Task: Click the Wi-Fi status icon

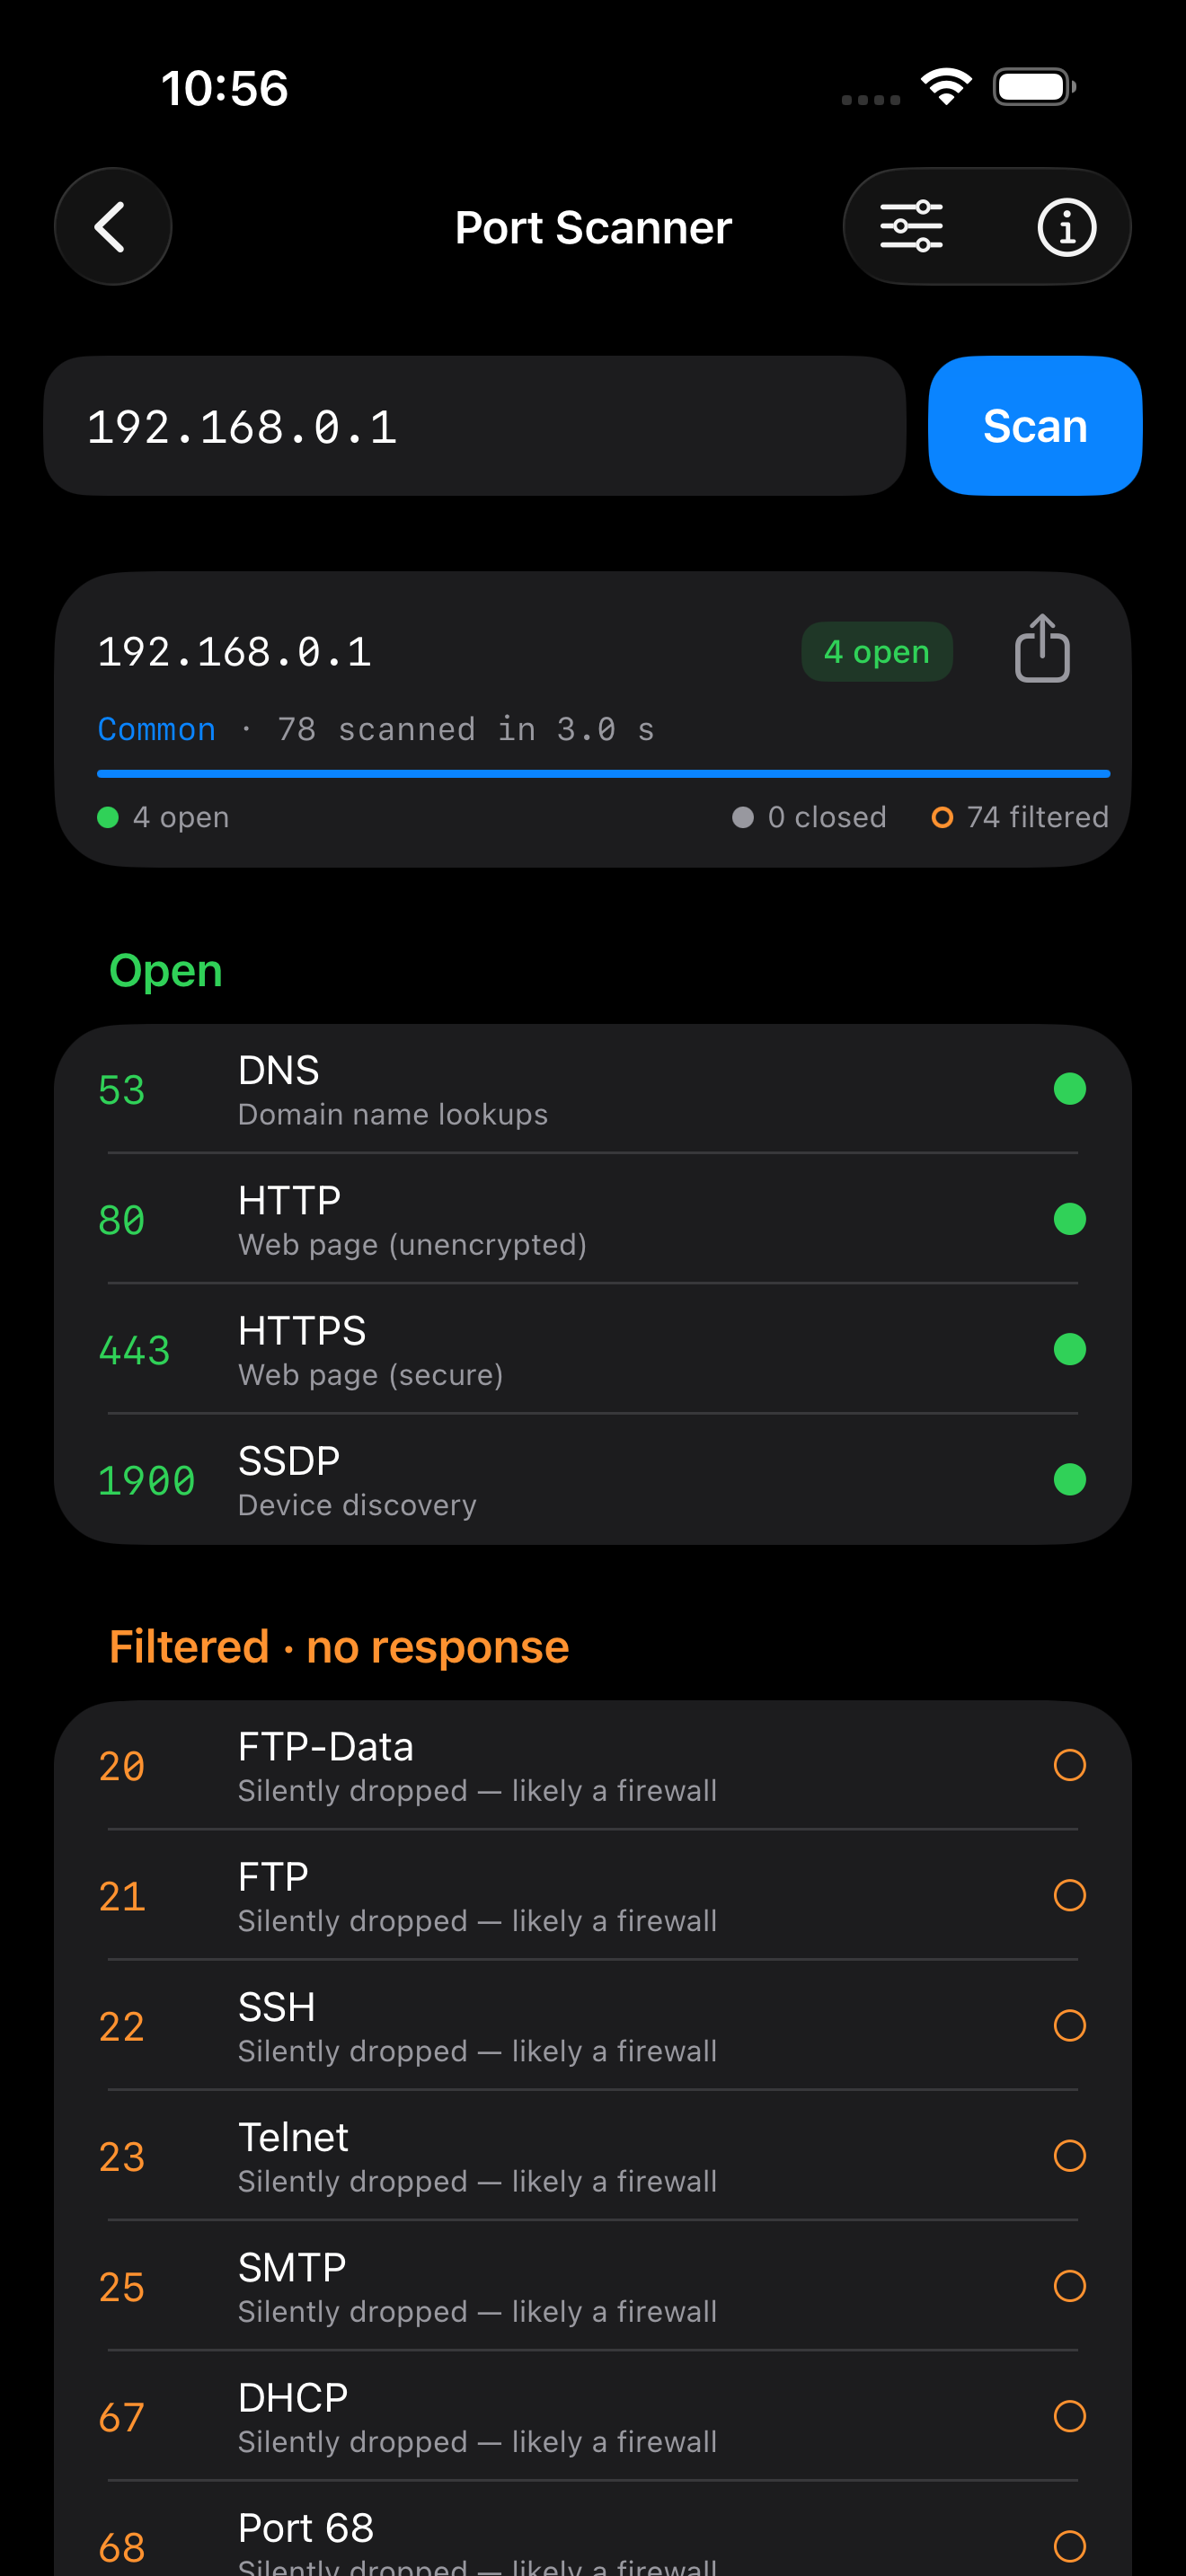Action: [946, 86]
